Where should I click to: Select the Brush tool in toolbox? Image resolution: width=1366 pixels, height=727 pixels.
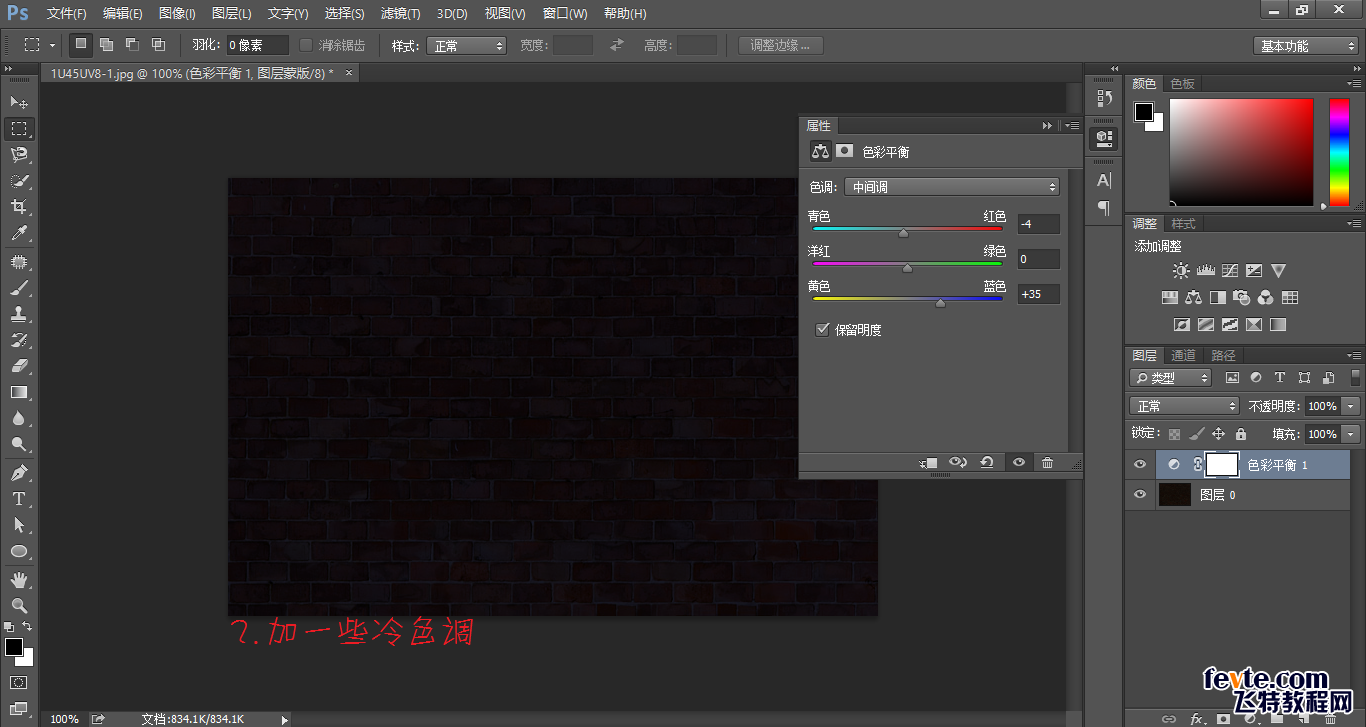coord(19,288)
